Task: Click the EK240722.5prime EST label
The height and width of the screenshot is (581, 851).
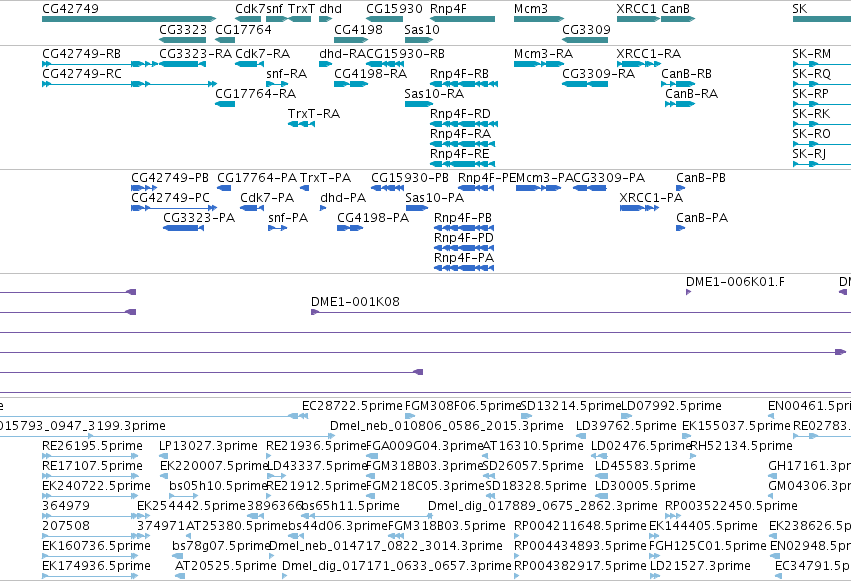Action: coord(97,485)
